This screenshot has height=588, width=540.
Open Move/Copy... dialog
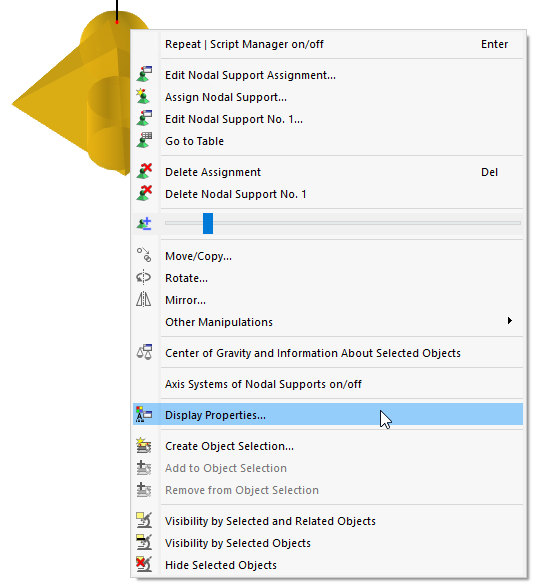328,256
